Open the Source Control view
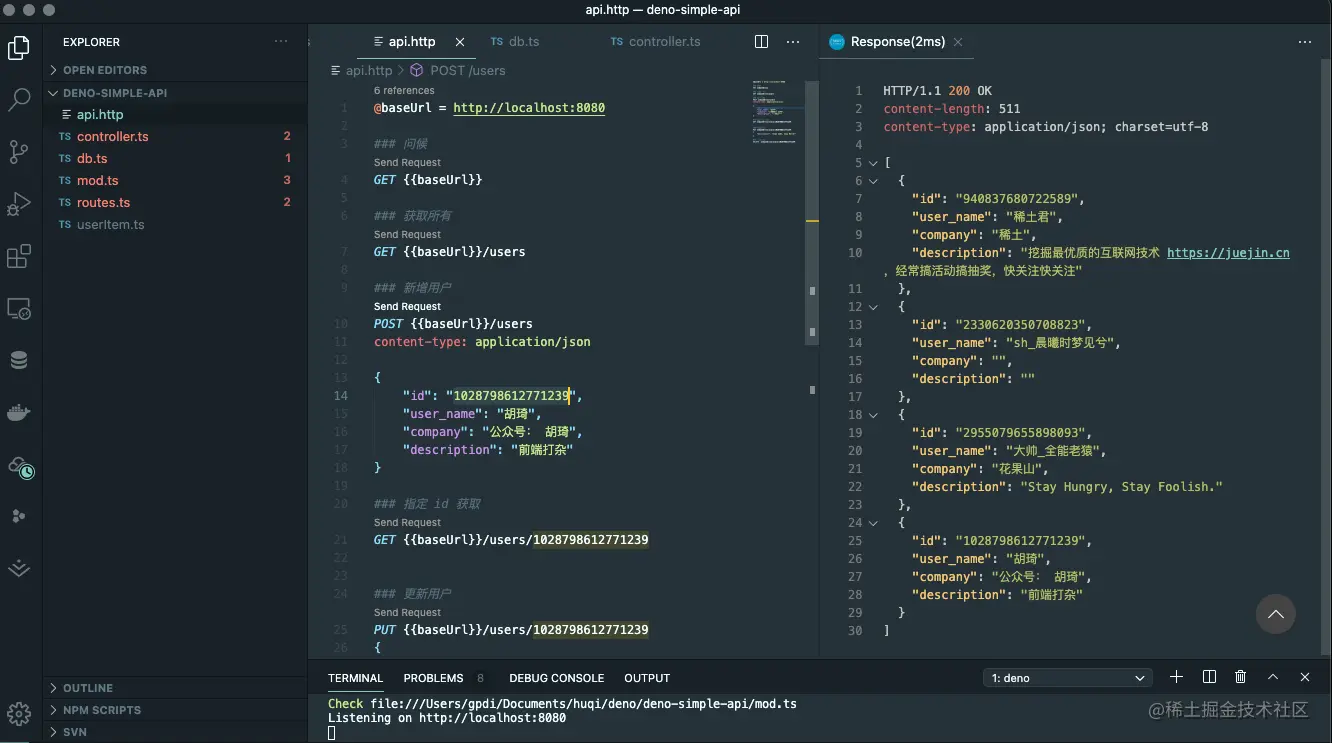The width and height of the screenshot is (1332, 743). (18, 152)
